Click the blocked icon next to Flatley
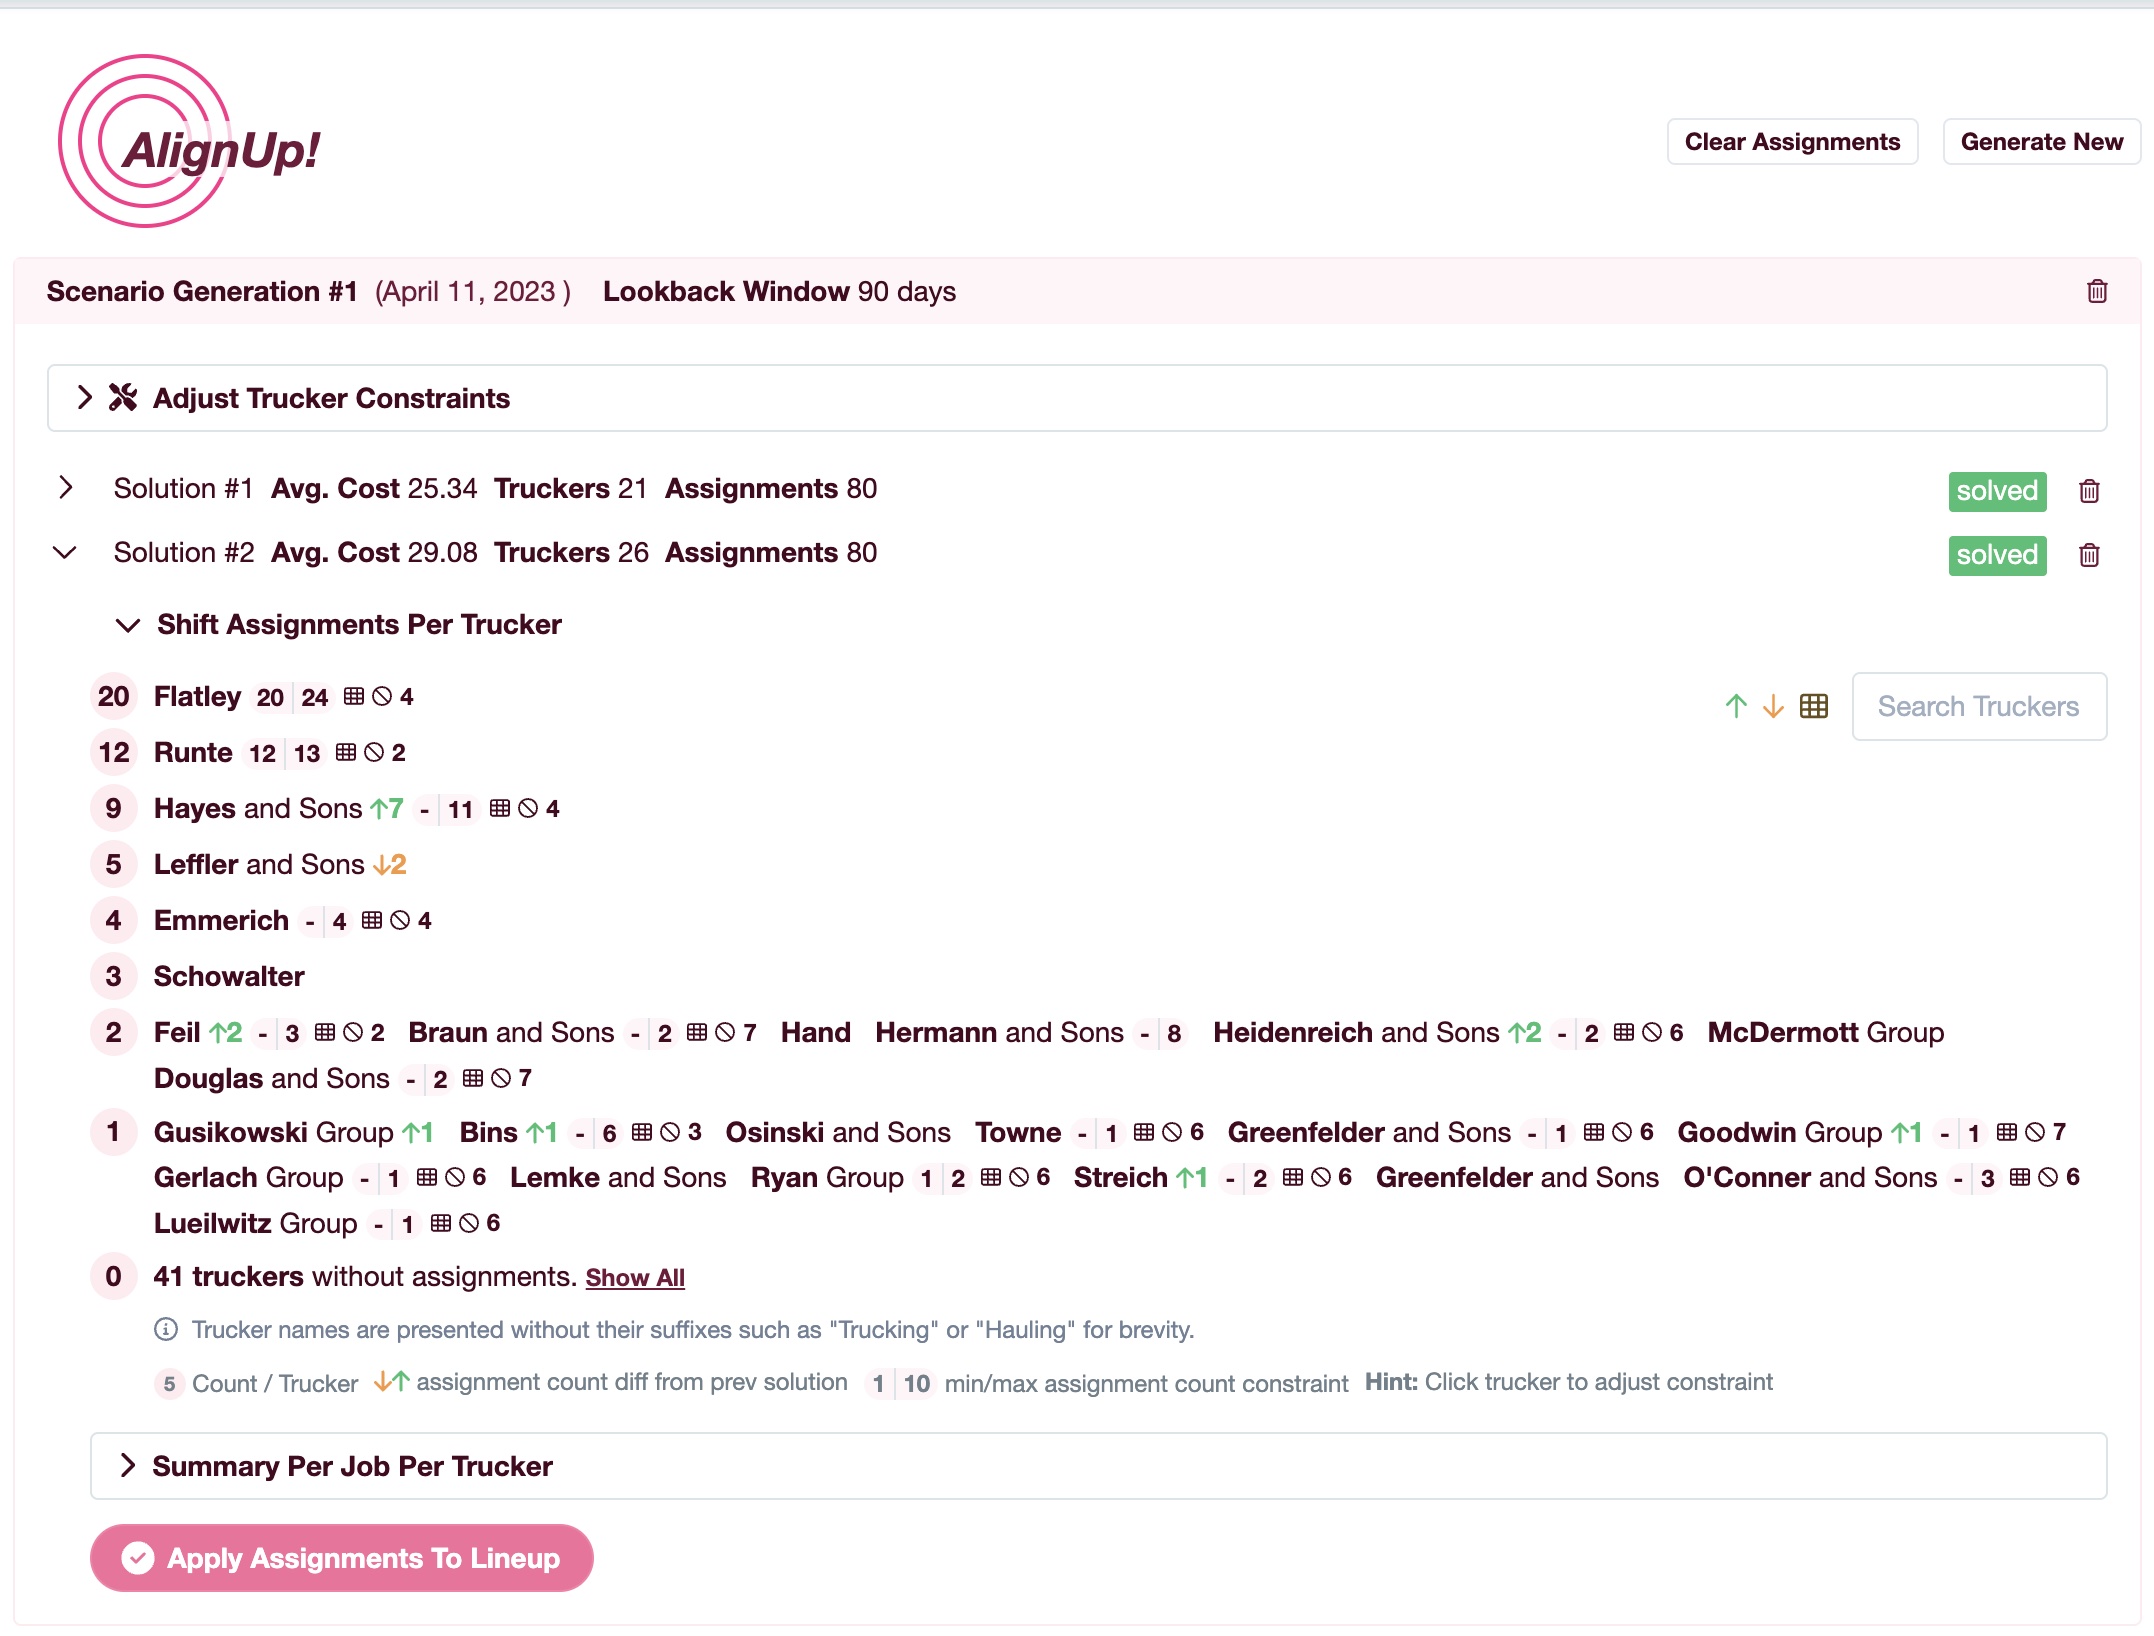The height and width of the screenshot is (1636, 2154). [x=382, y=696]
